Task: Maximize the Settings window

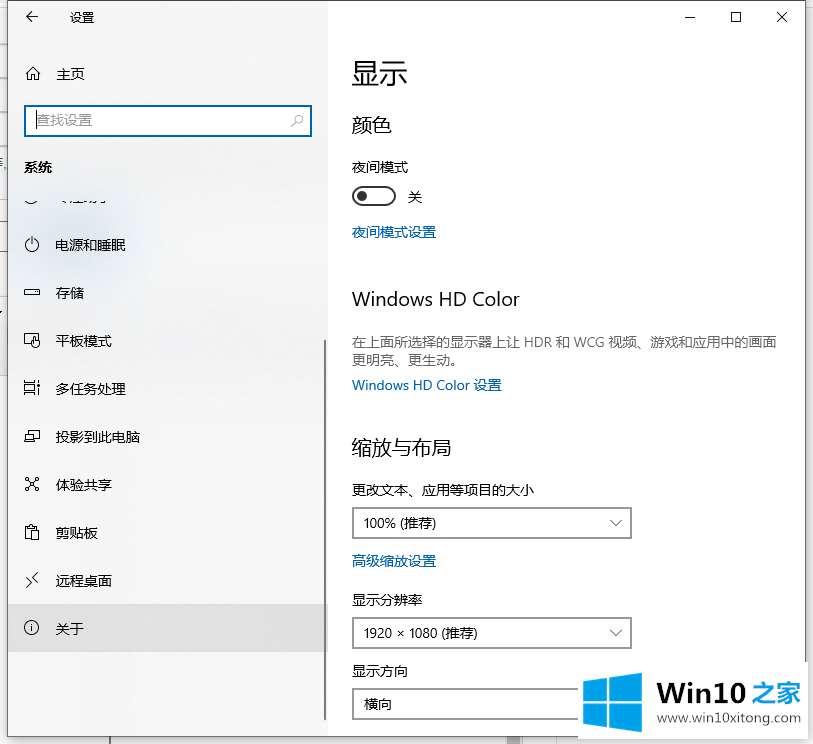Action: [736, 17]
